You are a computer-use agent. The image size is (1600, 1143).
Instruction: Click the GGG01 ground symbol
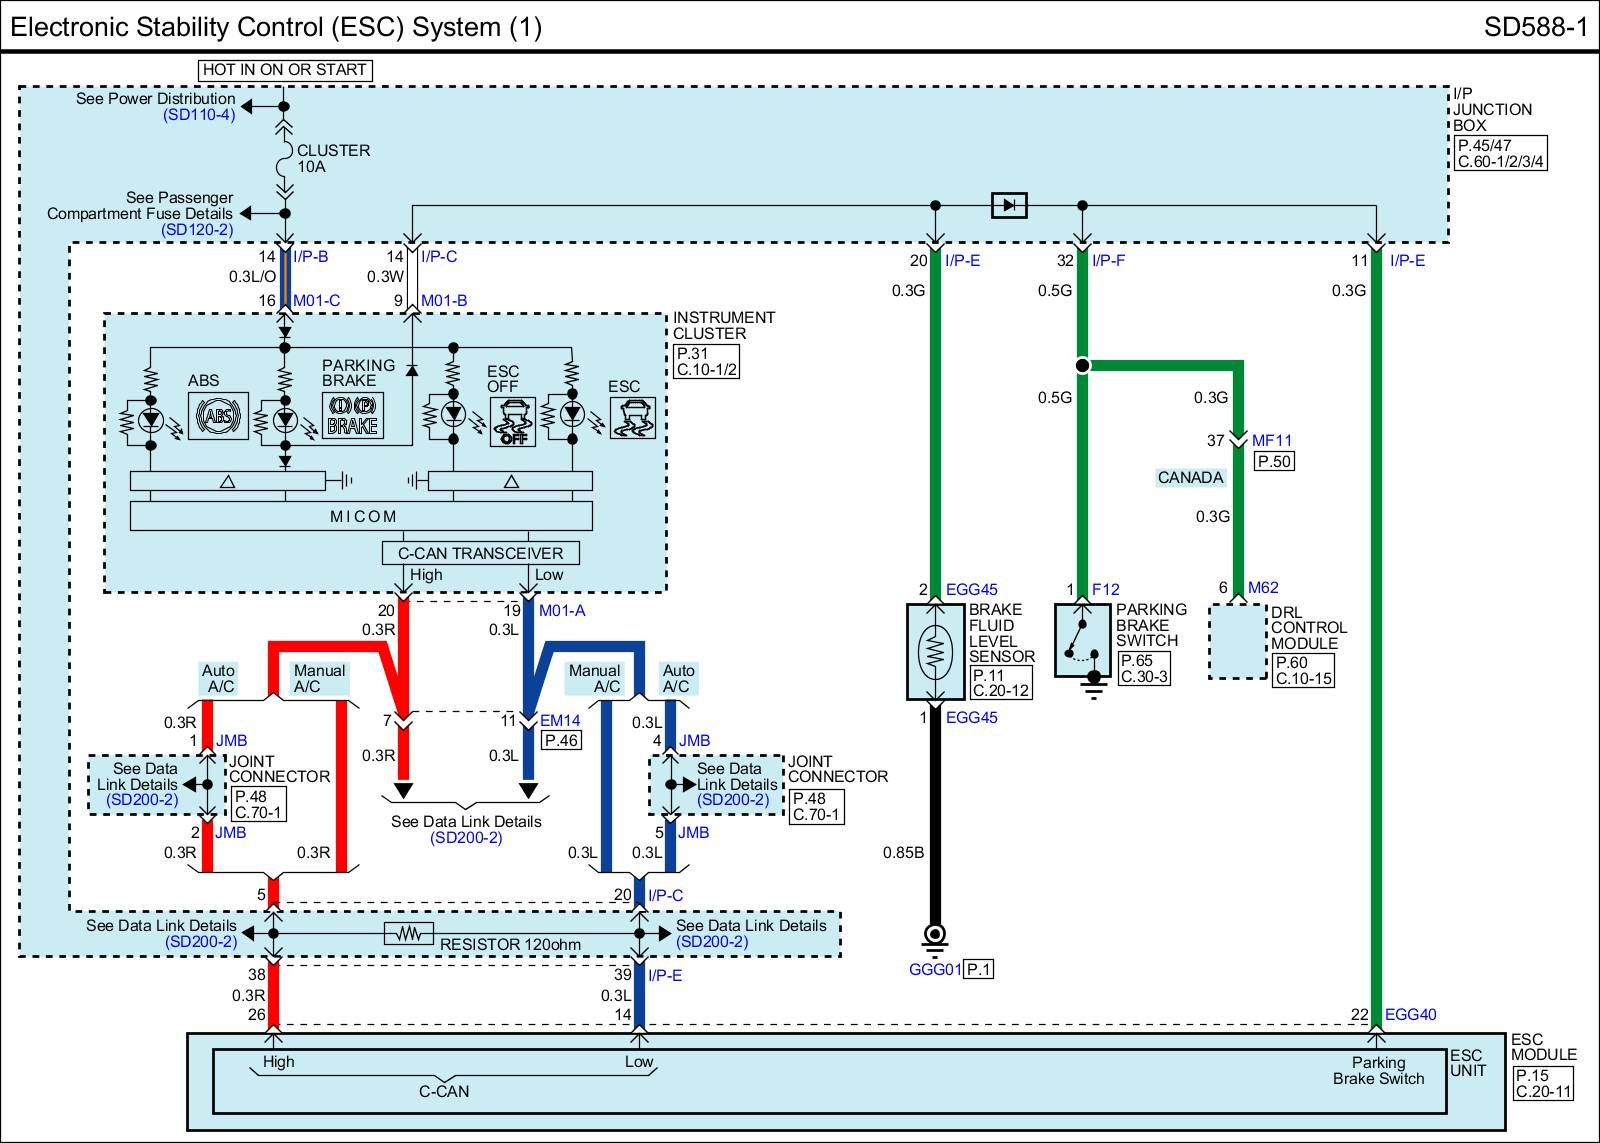click(935, 935)
